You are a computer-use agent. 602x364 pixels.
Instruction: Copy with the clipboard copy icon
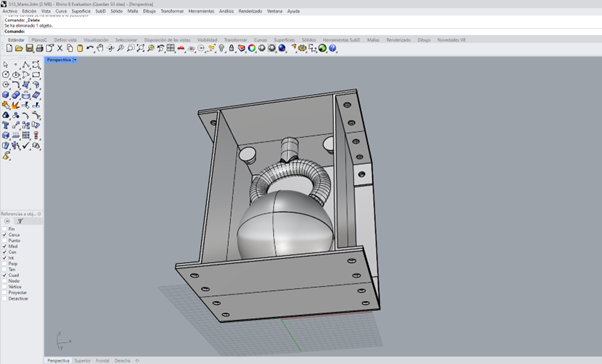69,48
